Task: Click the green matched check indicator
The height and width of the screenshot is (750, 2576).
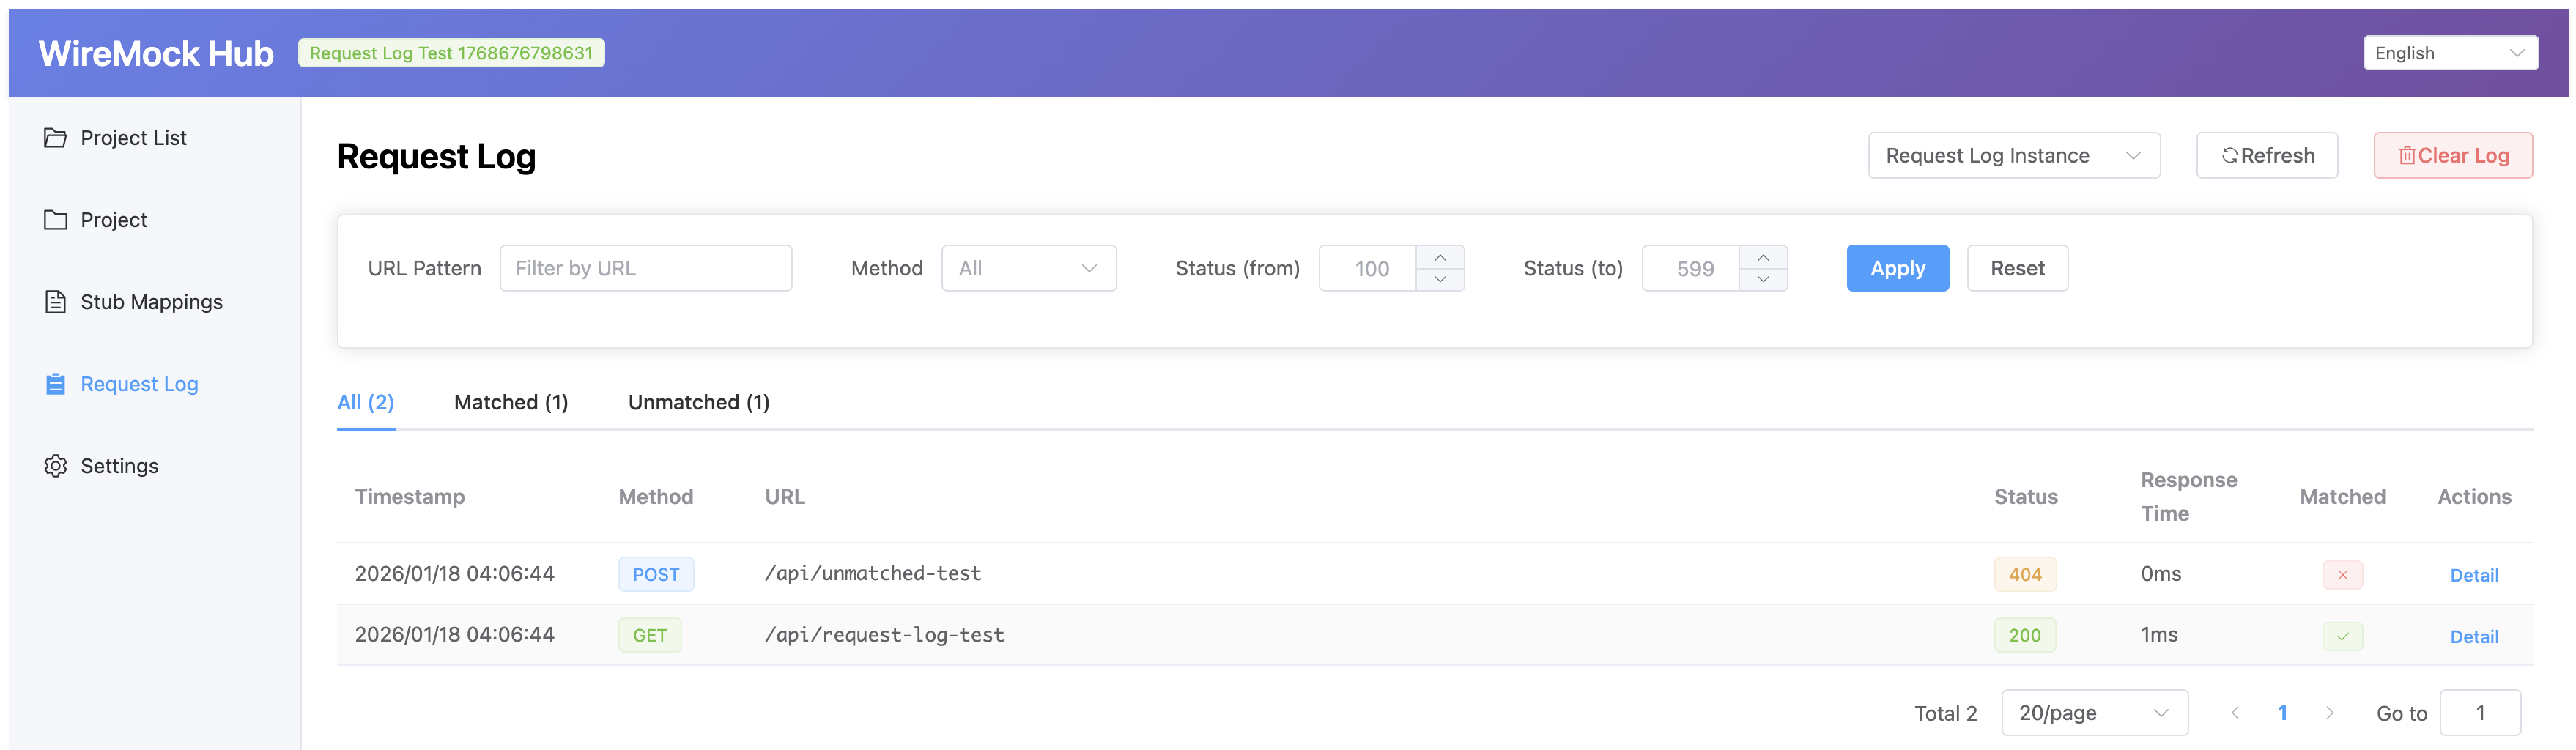Action: (x=2342, y=635)
